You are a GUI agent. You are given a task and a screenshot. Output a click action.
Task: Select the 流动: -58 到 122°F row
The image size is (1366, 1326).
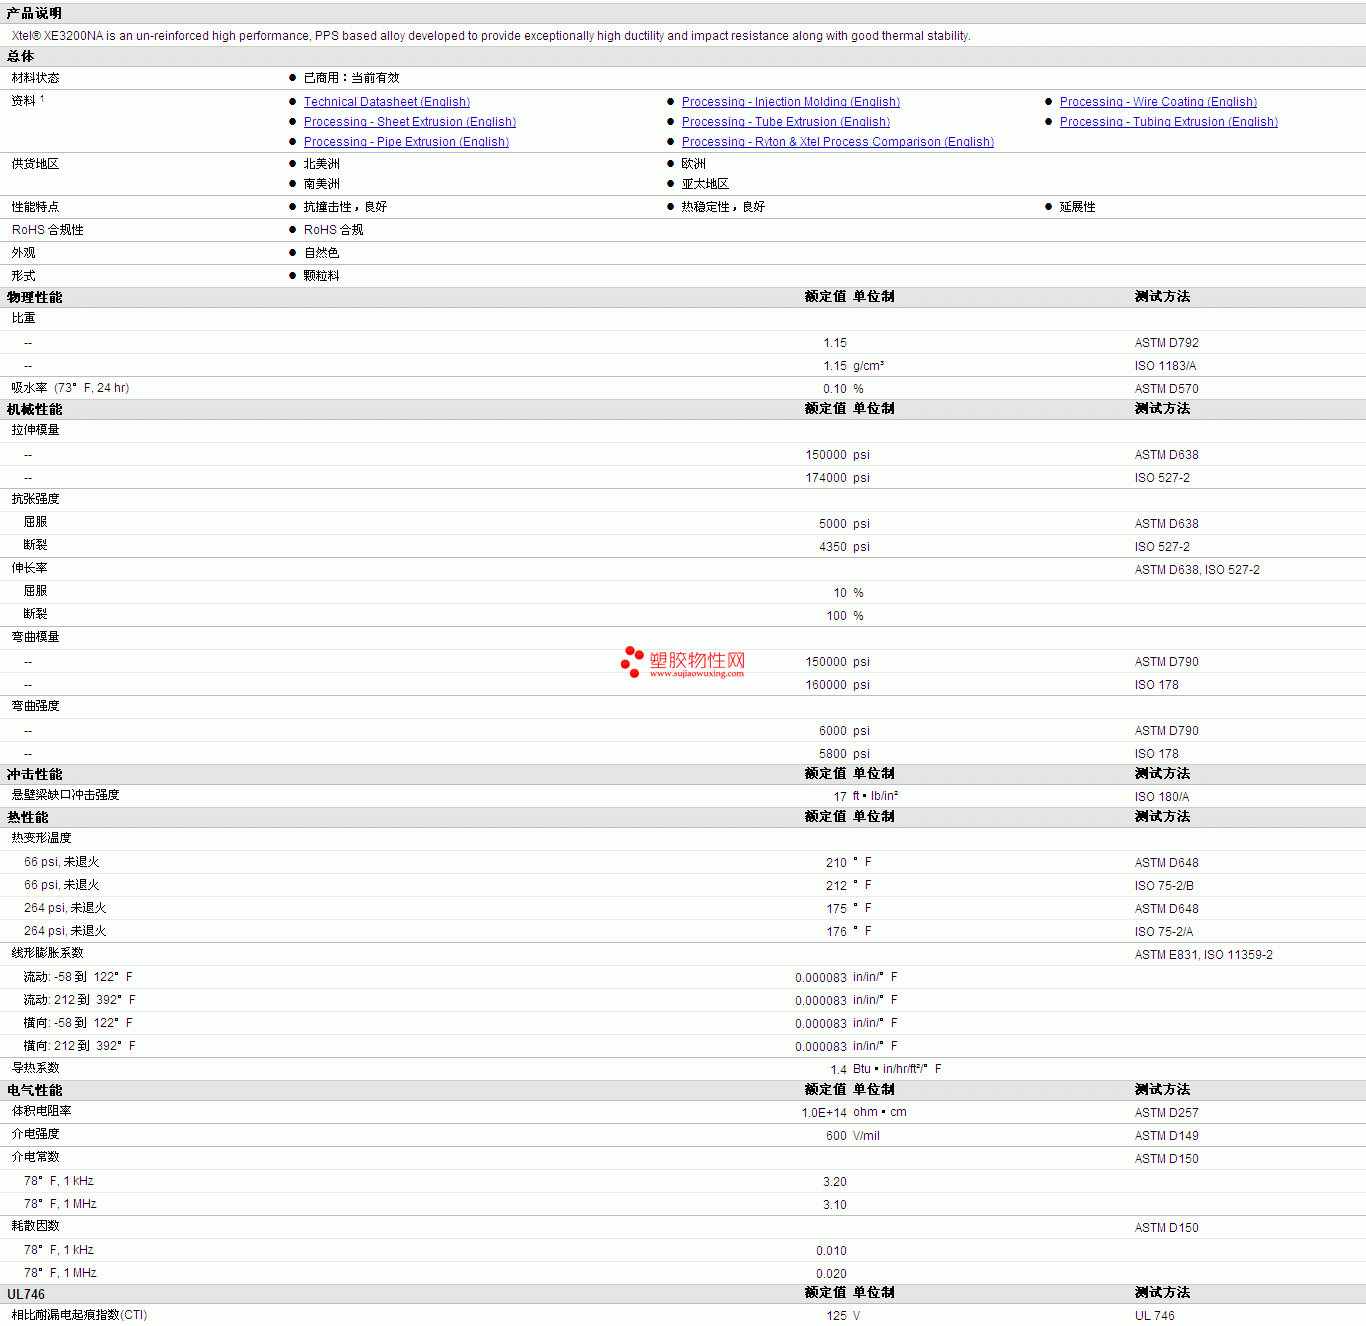click(x=683, y=977)
